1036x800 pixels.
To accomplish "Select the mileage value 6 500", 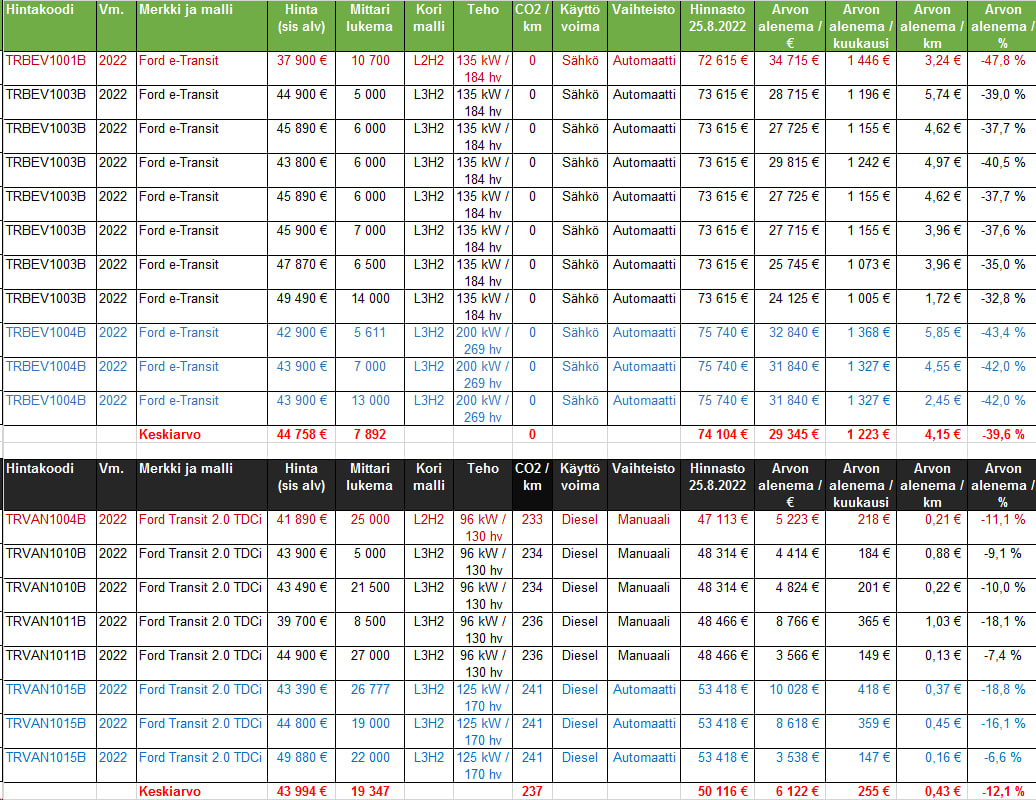I will click(370, 272).
